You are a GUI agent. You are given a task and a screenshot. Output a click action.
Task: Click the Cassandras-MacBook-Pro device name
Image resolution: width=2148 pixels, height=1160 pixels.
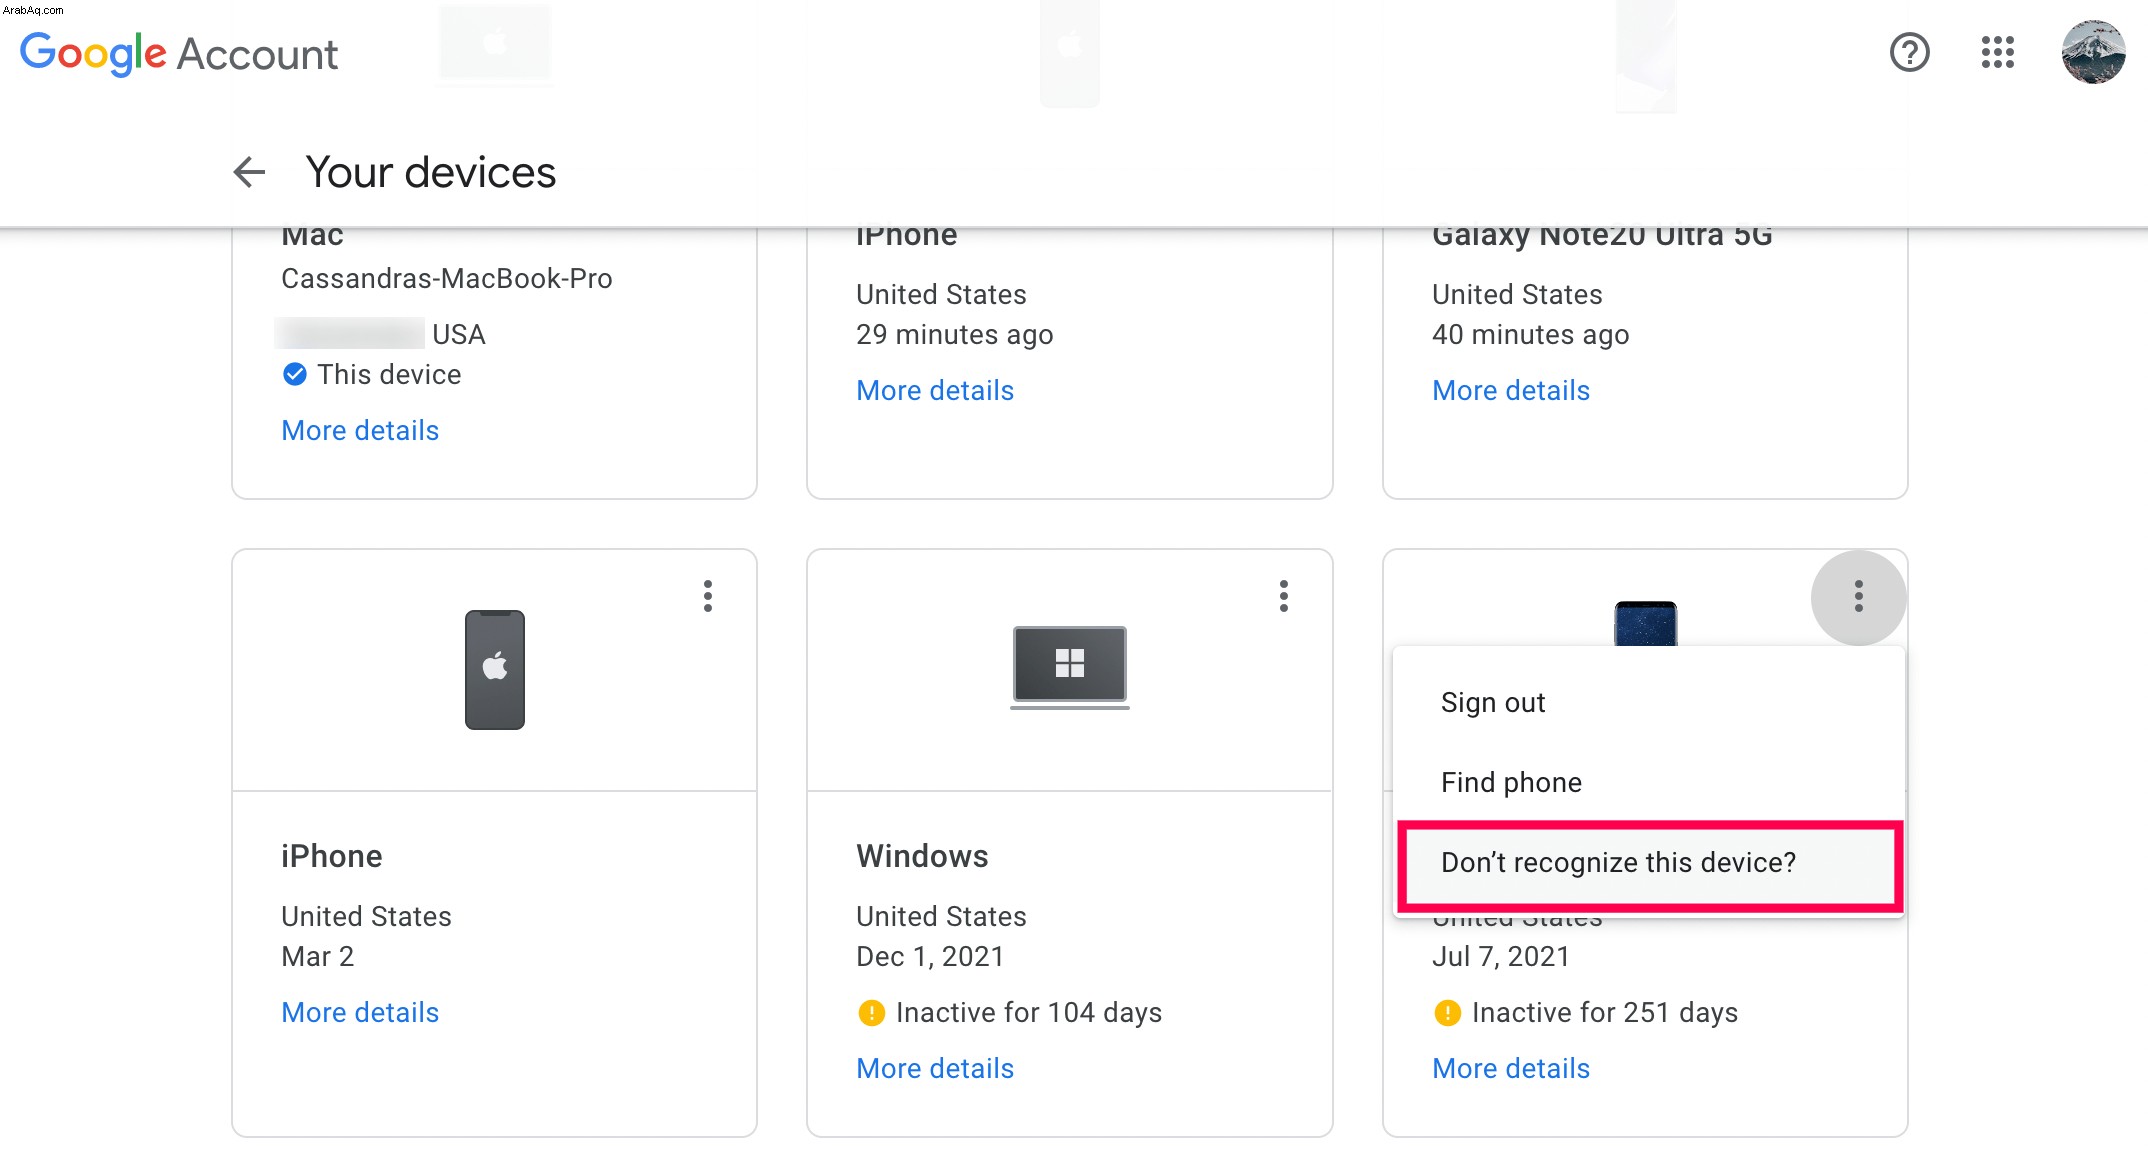[x=447, y=278]
